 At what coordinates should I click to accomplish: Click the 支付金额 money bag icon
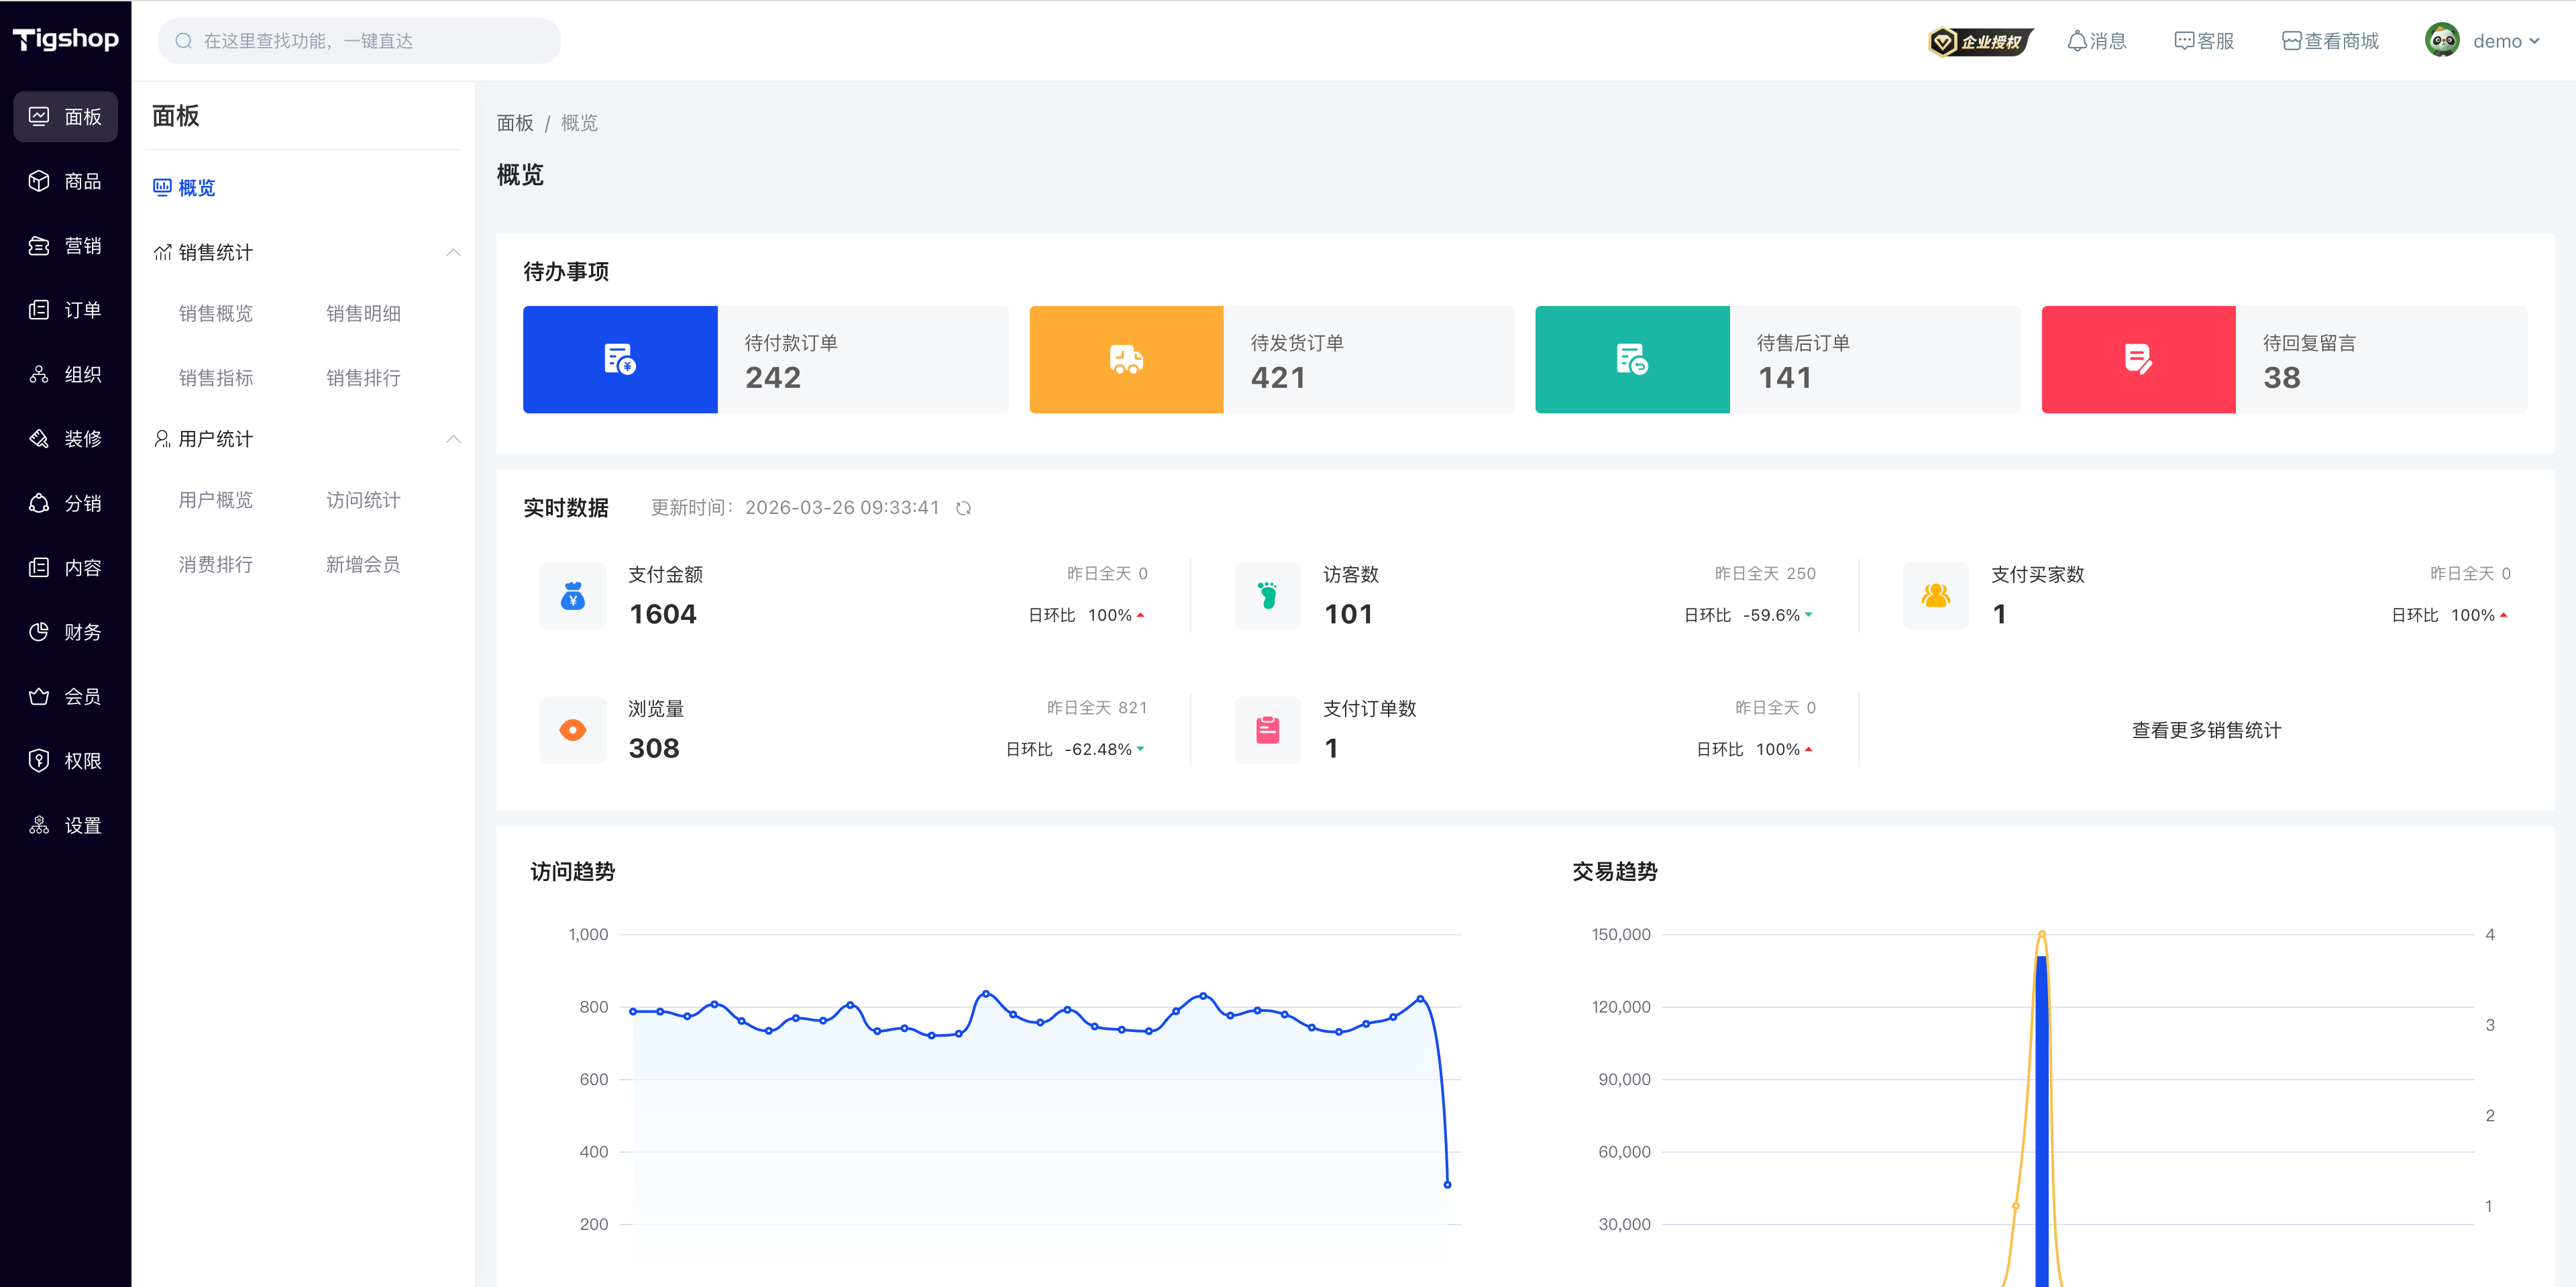573,596
